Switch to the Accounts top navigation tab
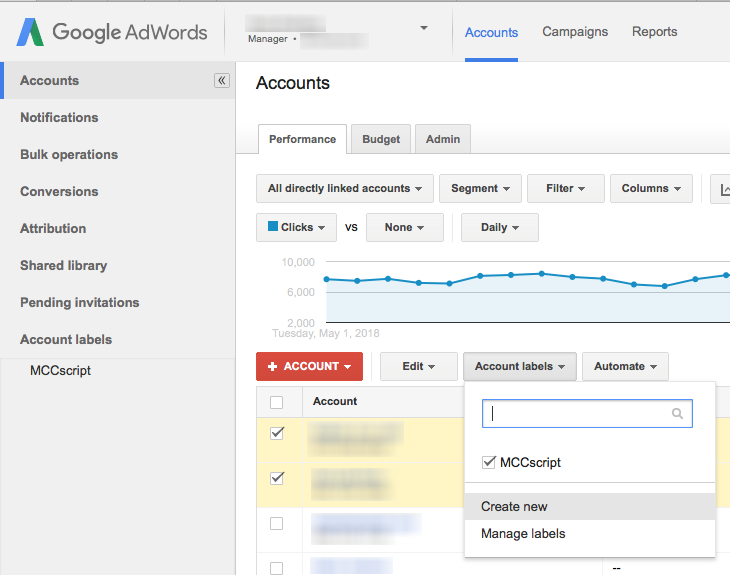 (491, 32)
